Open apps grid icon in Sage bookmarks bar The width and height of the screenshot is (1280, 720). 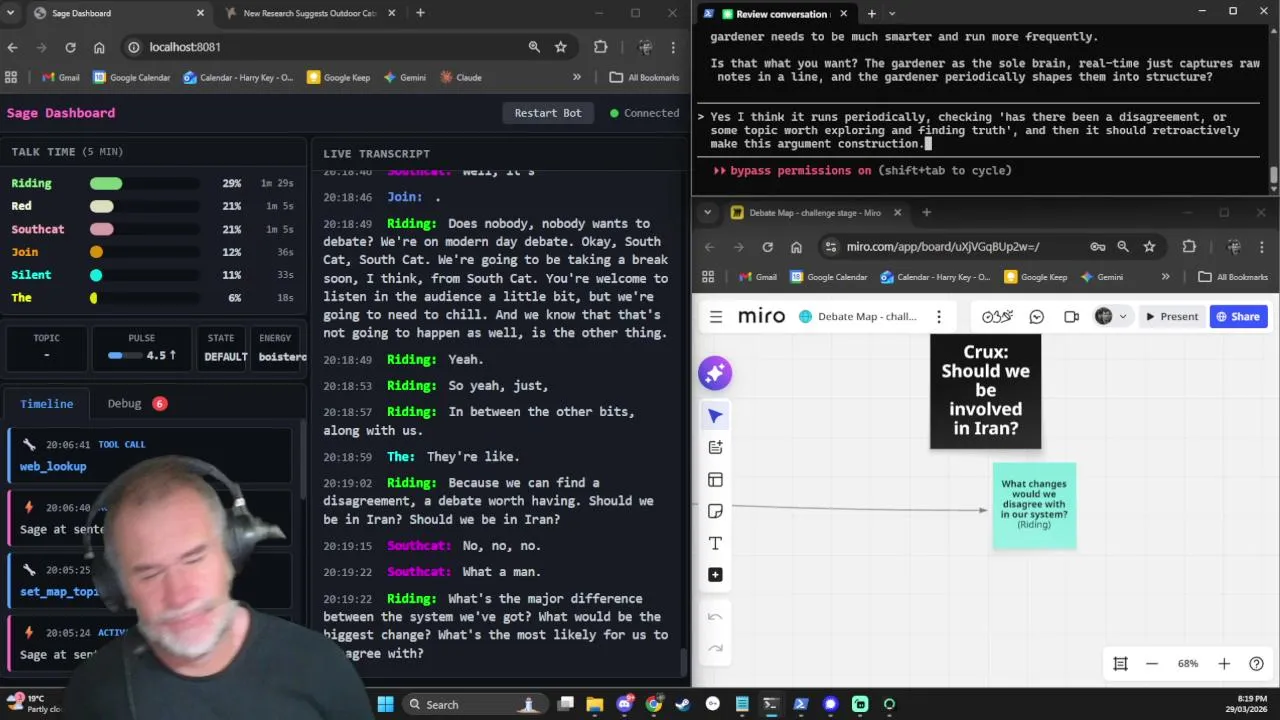[11, 77]
